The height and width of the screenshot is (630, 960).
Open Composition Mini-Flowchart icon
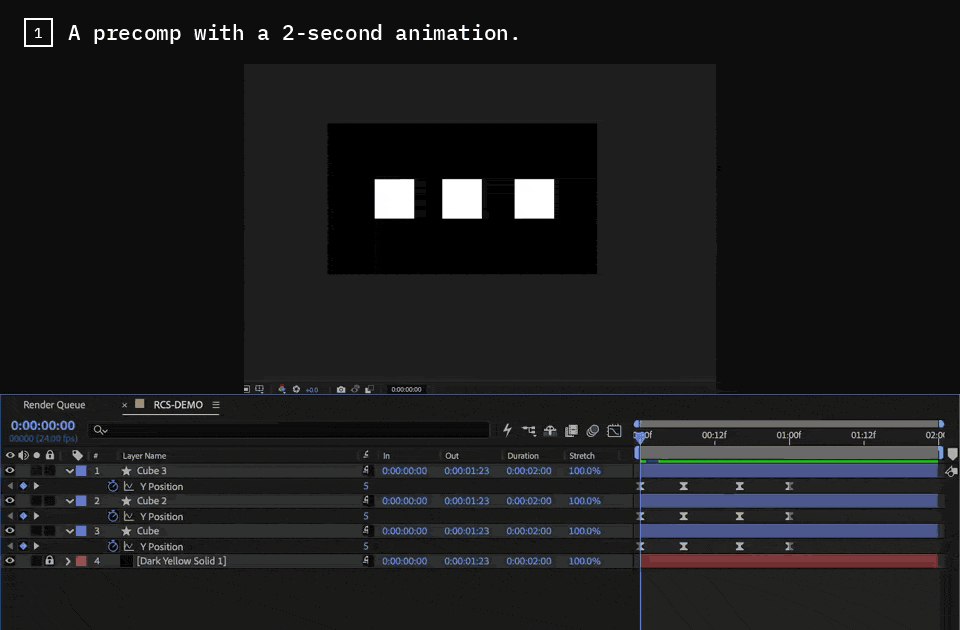[x=528, y=430]
